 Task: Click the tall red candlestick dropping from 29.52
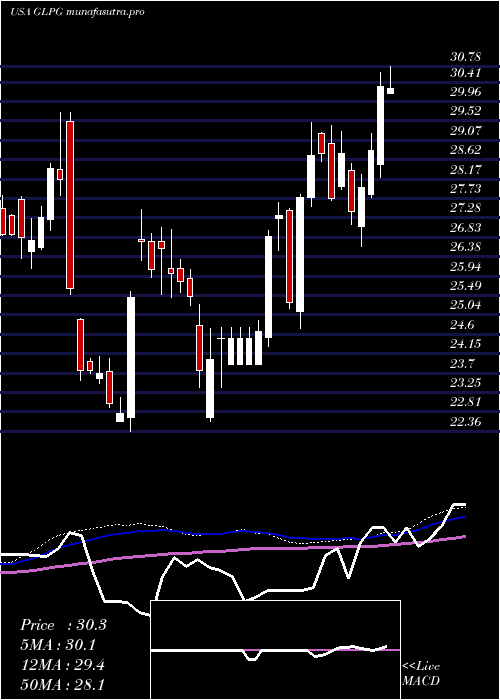tap(70, 205)
